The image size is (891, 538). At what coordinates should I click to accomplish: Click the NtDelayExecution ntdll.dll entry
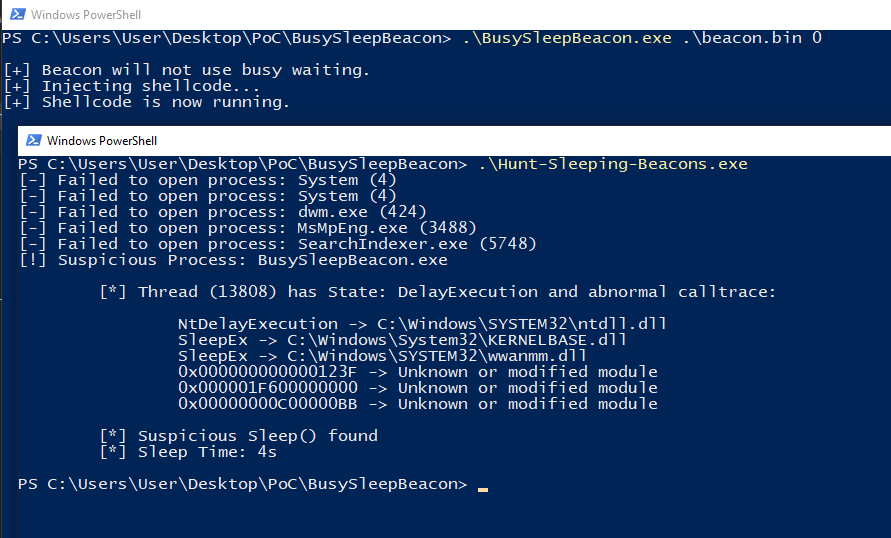click(422, 324)
